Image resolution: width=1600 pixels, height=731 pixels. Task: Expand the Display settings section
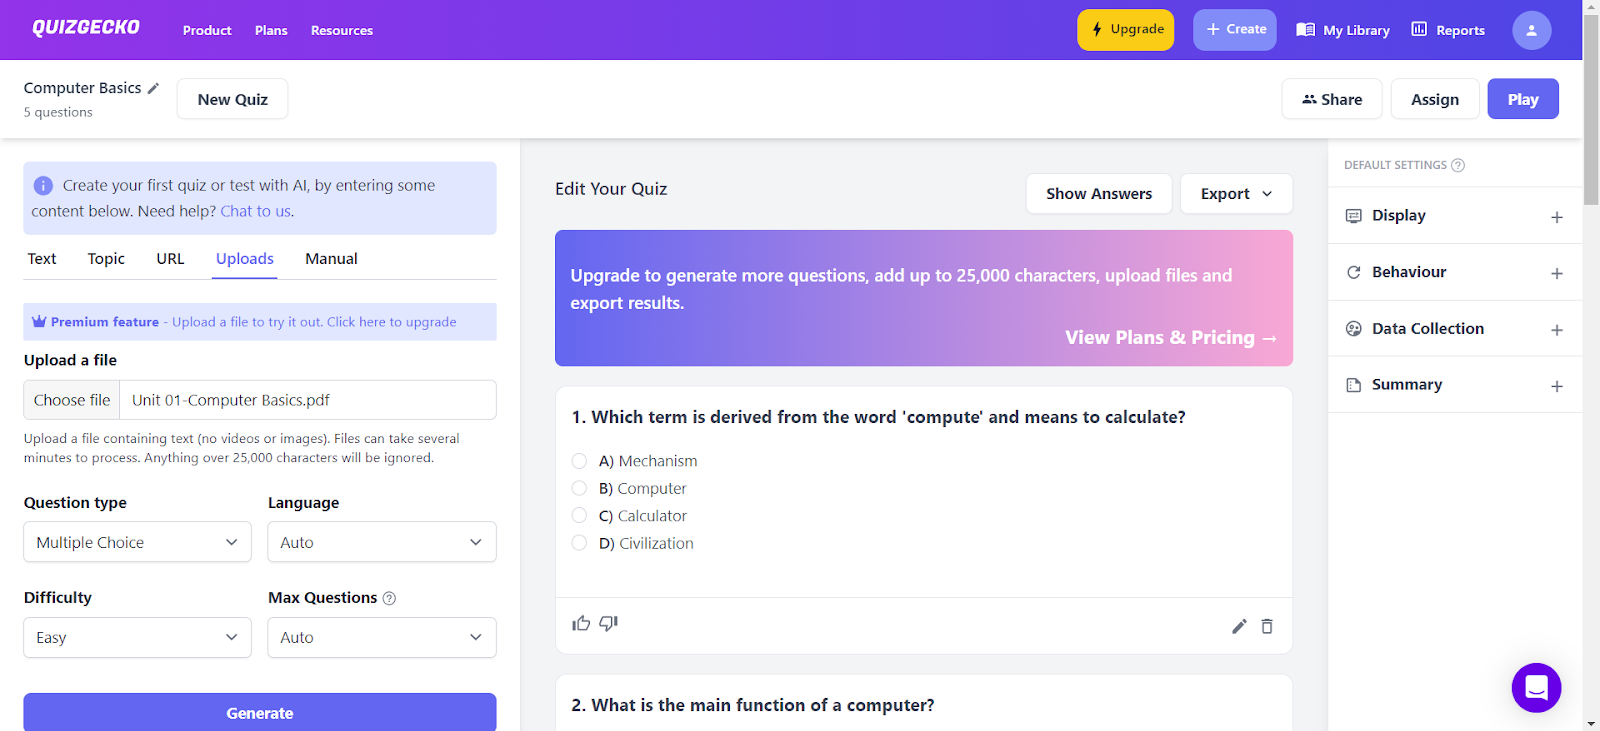1455,216
